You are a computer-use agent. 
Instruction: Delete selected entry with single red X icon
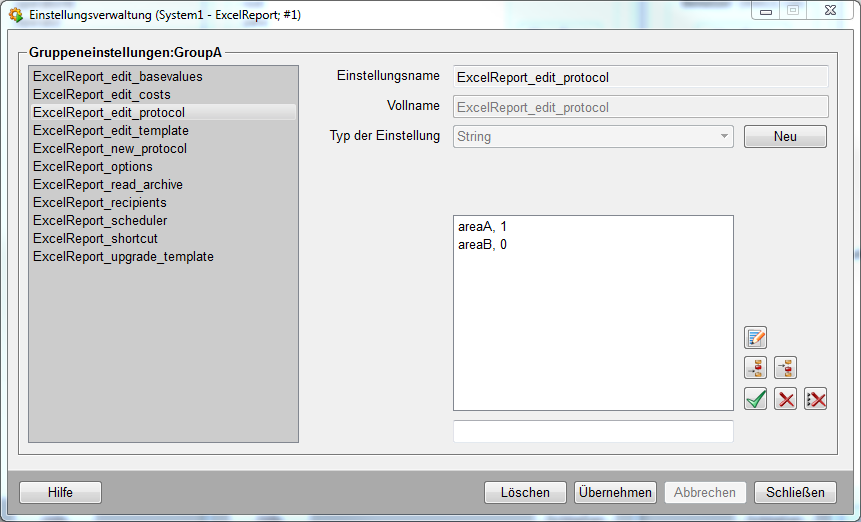point(785,398)
